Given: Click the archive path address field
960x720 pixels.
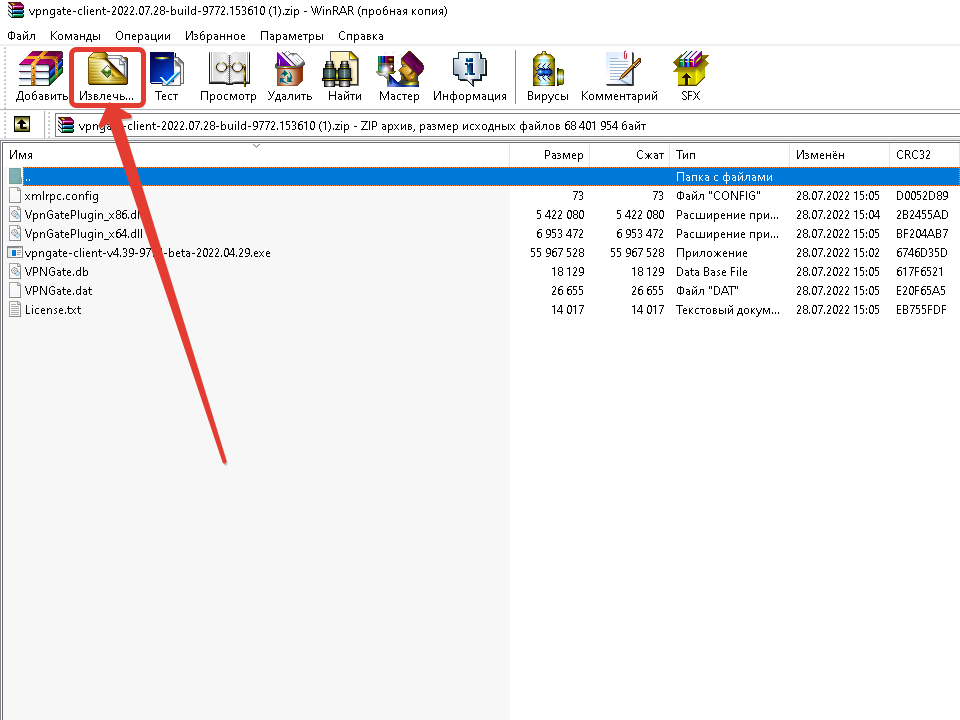Looking at the screenshot, I should (507, 126).
